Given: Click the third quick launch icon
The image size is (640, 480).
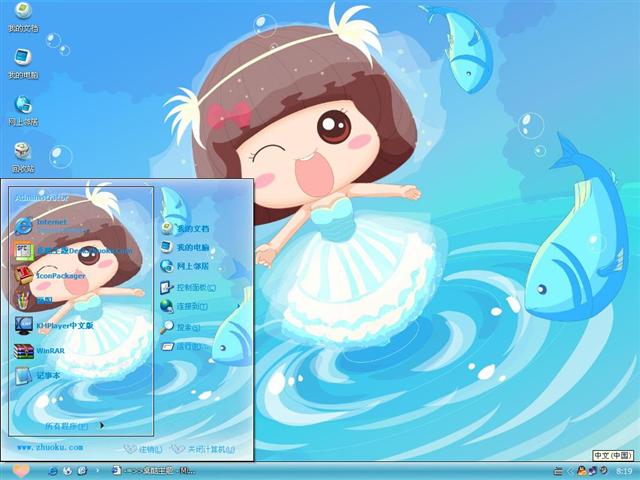Looking at the screenshot, I should pyautogui.click(x=82, y=471).
